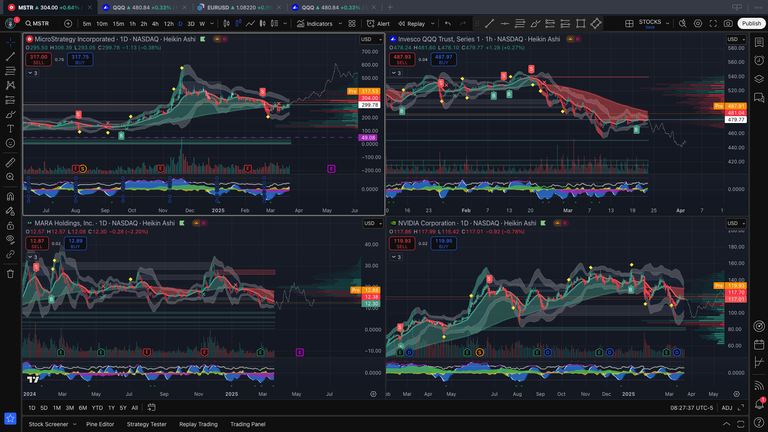Open Stock Screener dropdown
This screenshot has height=432, width=768.
(x=52, y=424)
